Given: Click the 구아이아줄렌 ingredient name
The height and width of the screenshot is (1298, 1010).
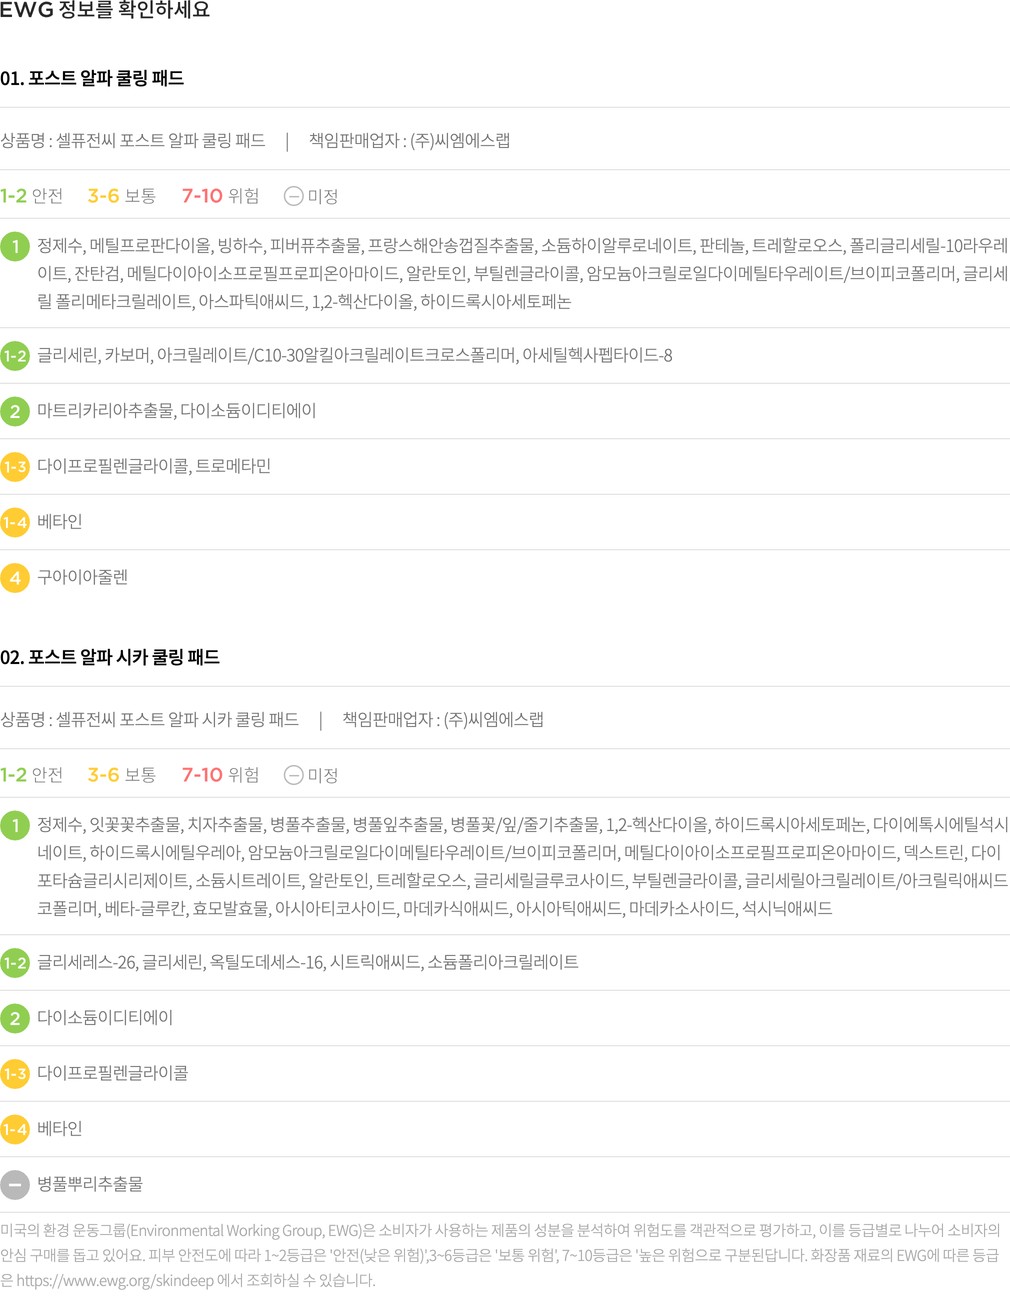Looking at the screenshot, I should [x=82, y=578].
